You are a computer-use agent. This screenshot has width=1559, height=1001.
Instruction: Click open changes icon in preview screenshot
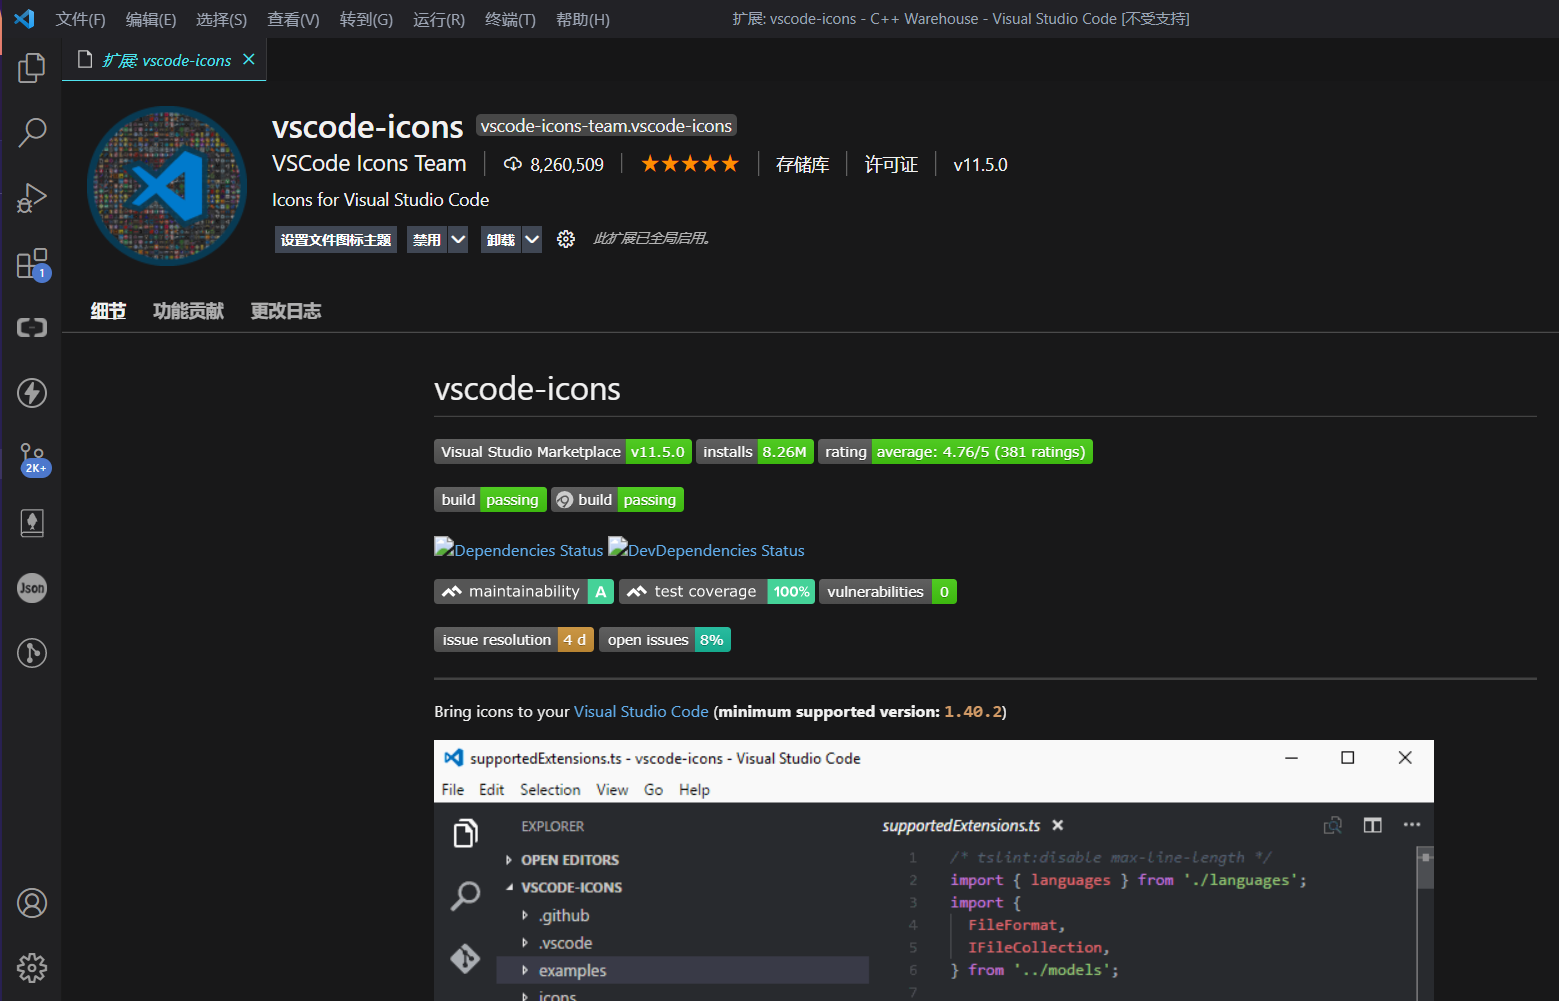[x=1332, y=825]
